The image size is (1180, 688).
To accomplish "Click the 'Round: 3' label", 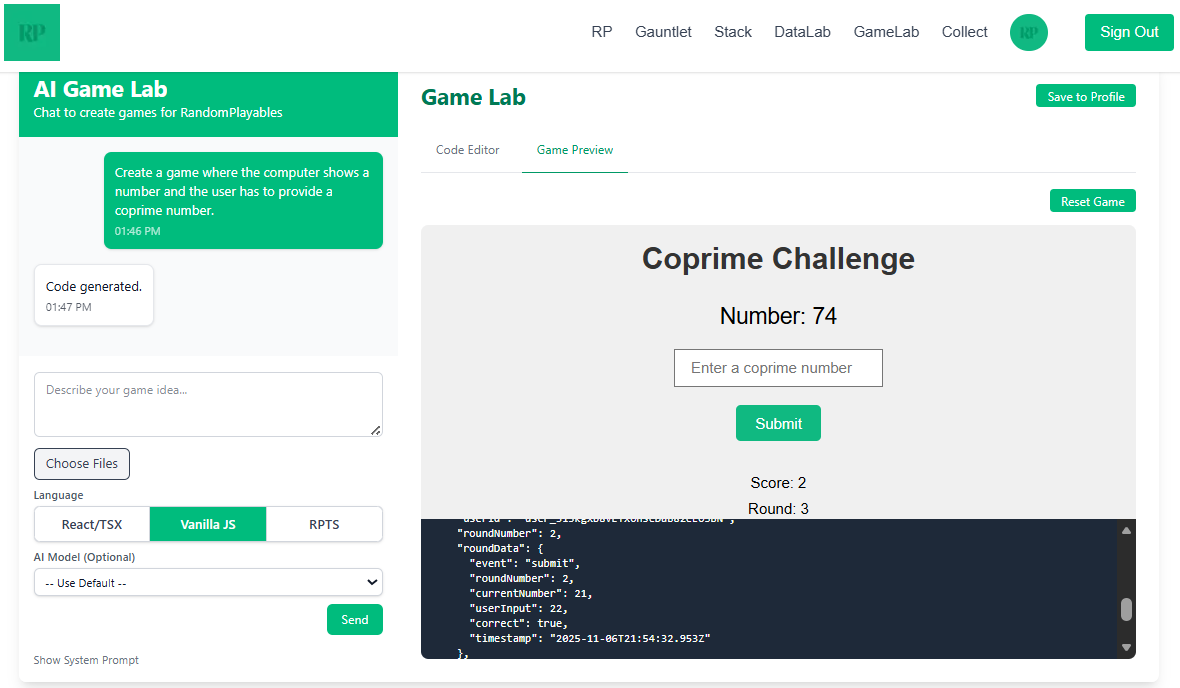I will [x=778, y=509].
